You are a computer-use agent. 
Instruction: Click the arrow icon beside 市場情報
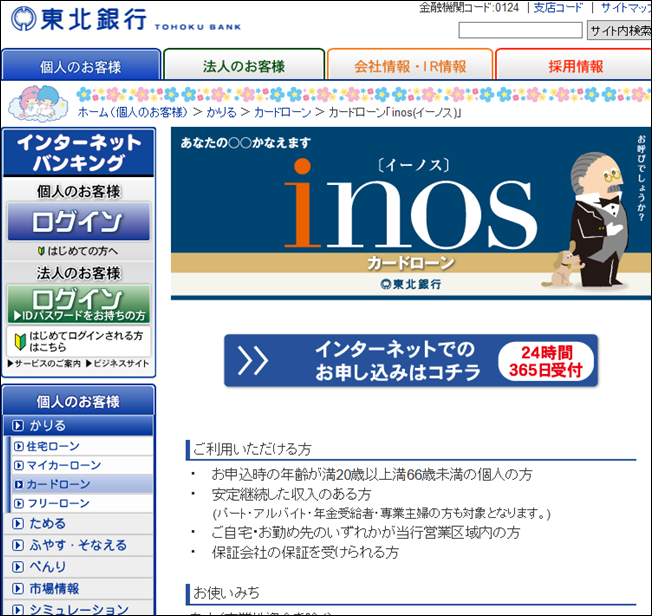point(17,589)
